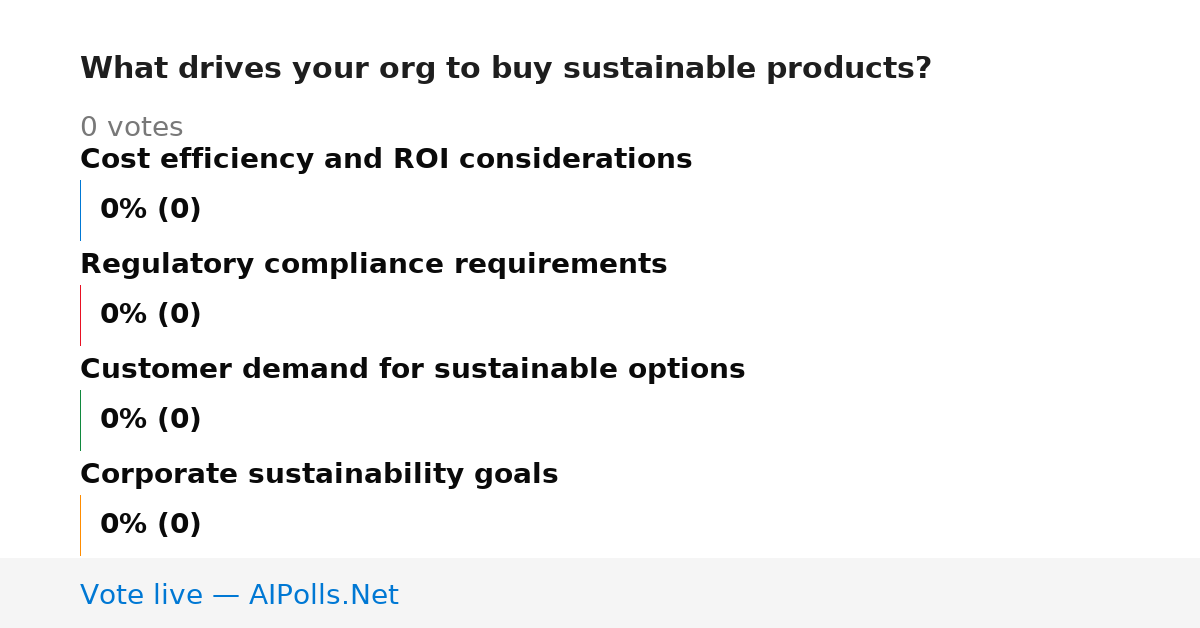This screenshot has height=628, width=1200.
Task: Click 0% (0) result under Customer demand
Action: pos(151,420)
